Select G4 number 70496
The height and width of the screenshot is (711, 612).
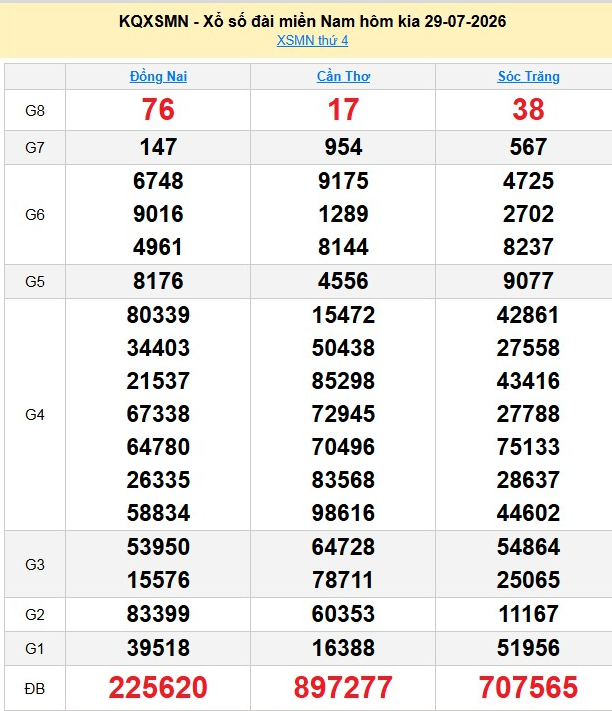[x=343, y=447]
